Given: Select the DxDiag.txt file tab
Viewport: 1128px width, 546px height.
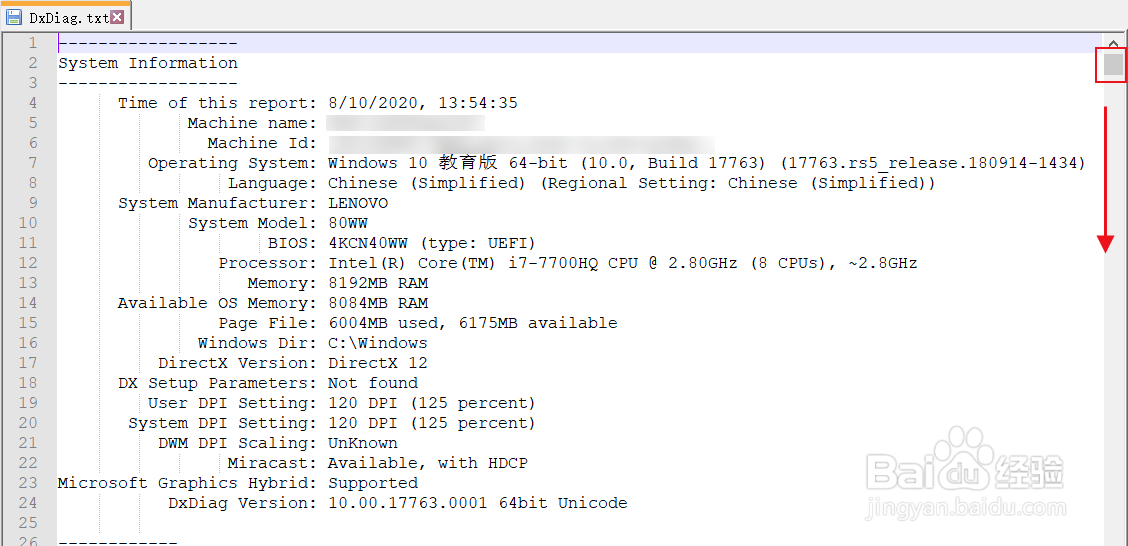Looking at the screenshot, I should point(65,16).
